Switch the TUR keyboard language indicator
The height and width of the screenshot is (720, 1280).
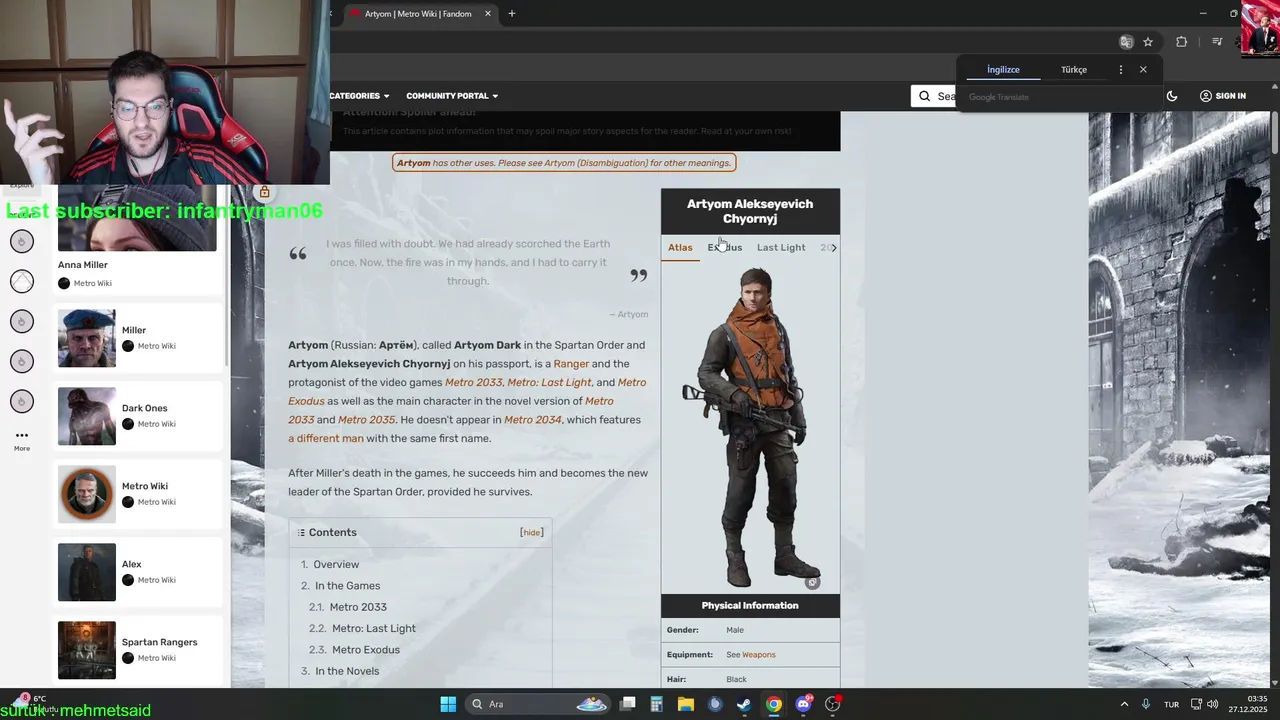click(1171, 704)
